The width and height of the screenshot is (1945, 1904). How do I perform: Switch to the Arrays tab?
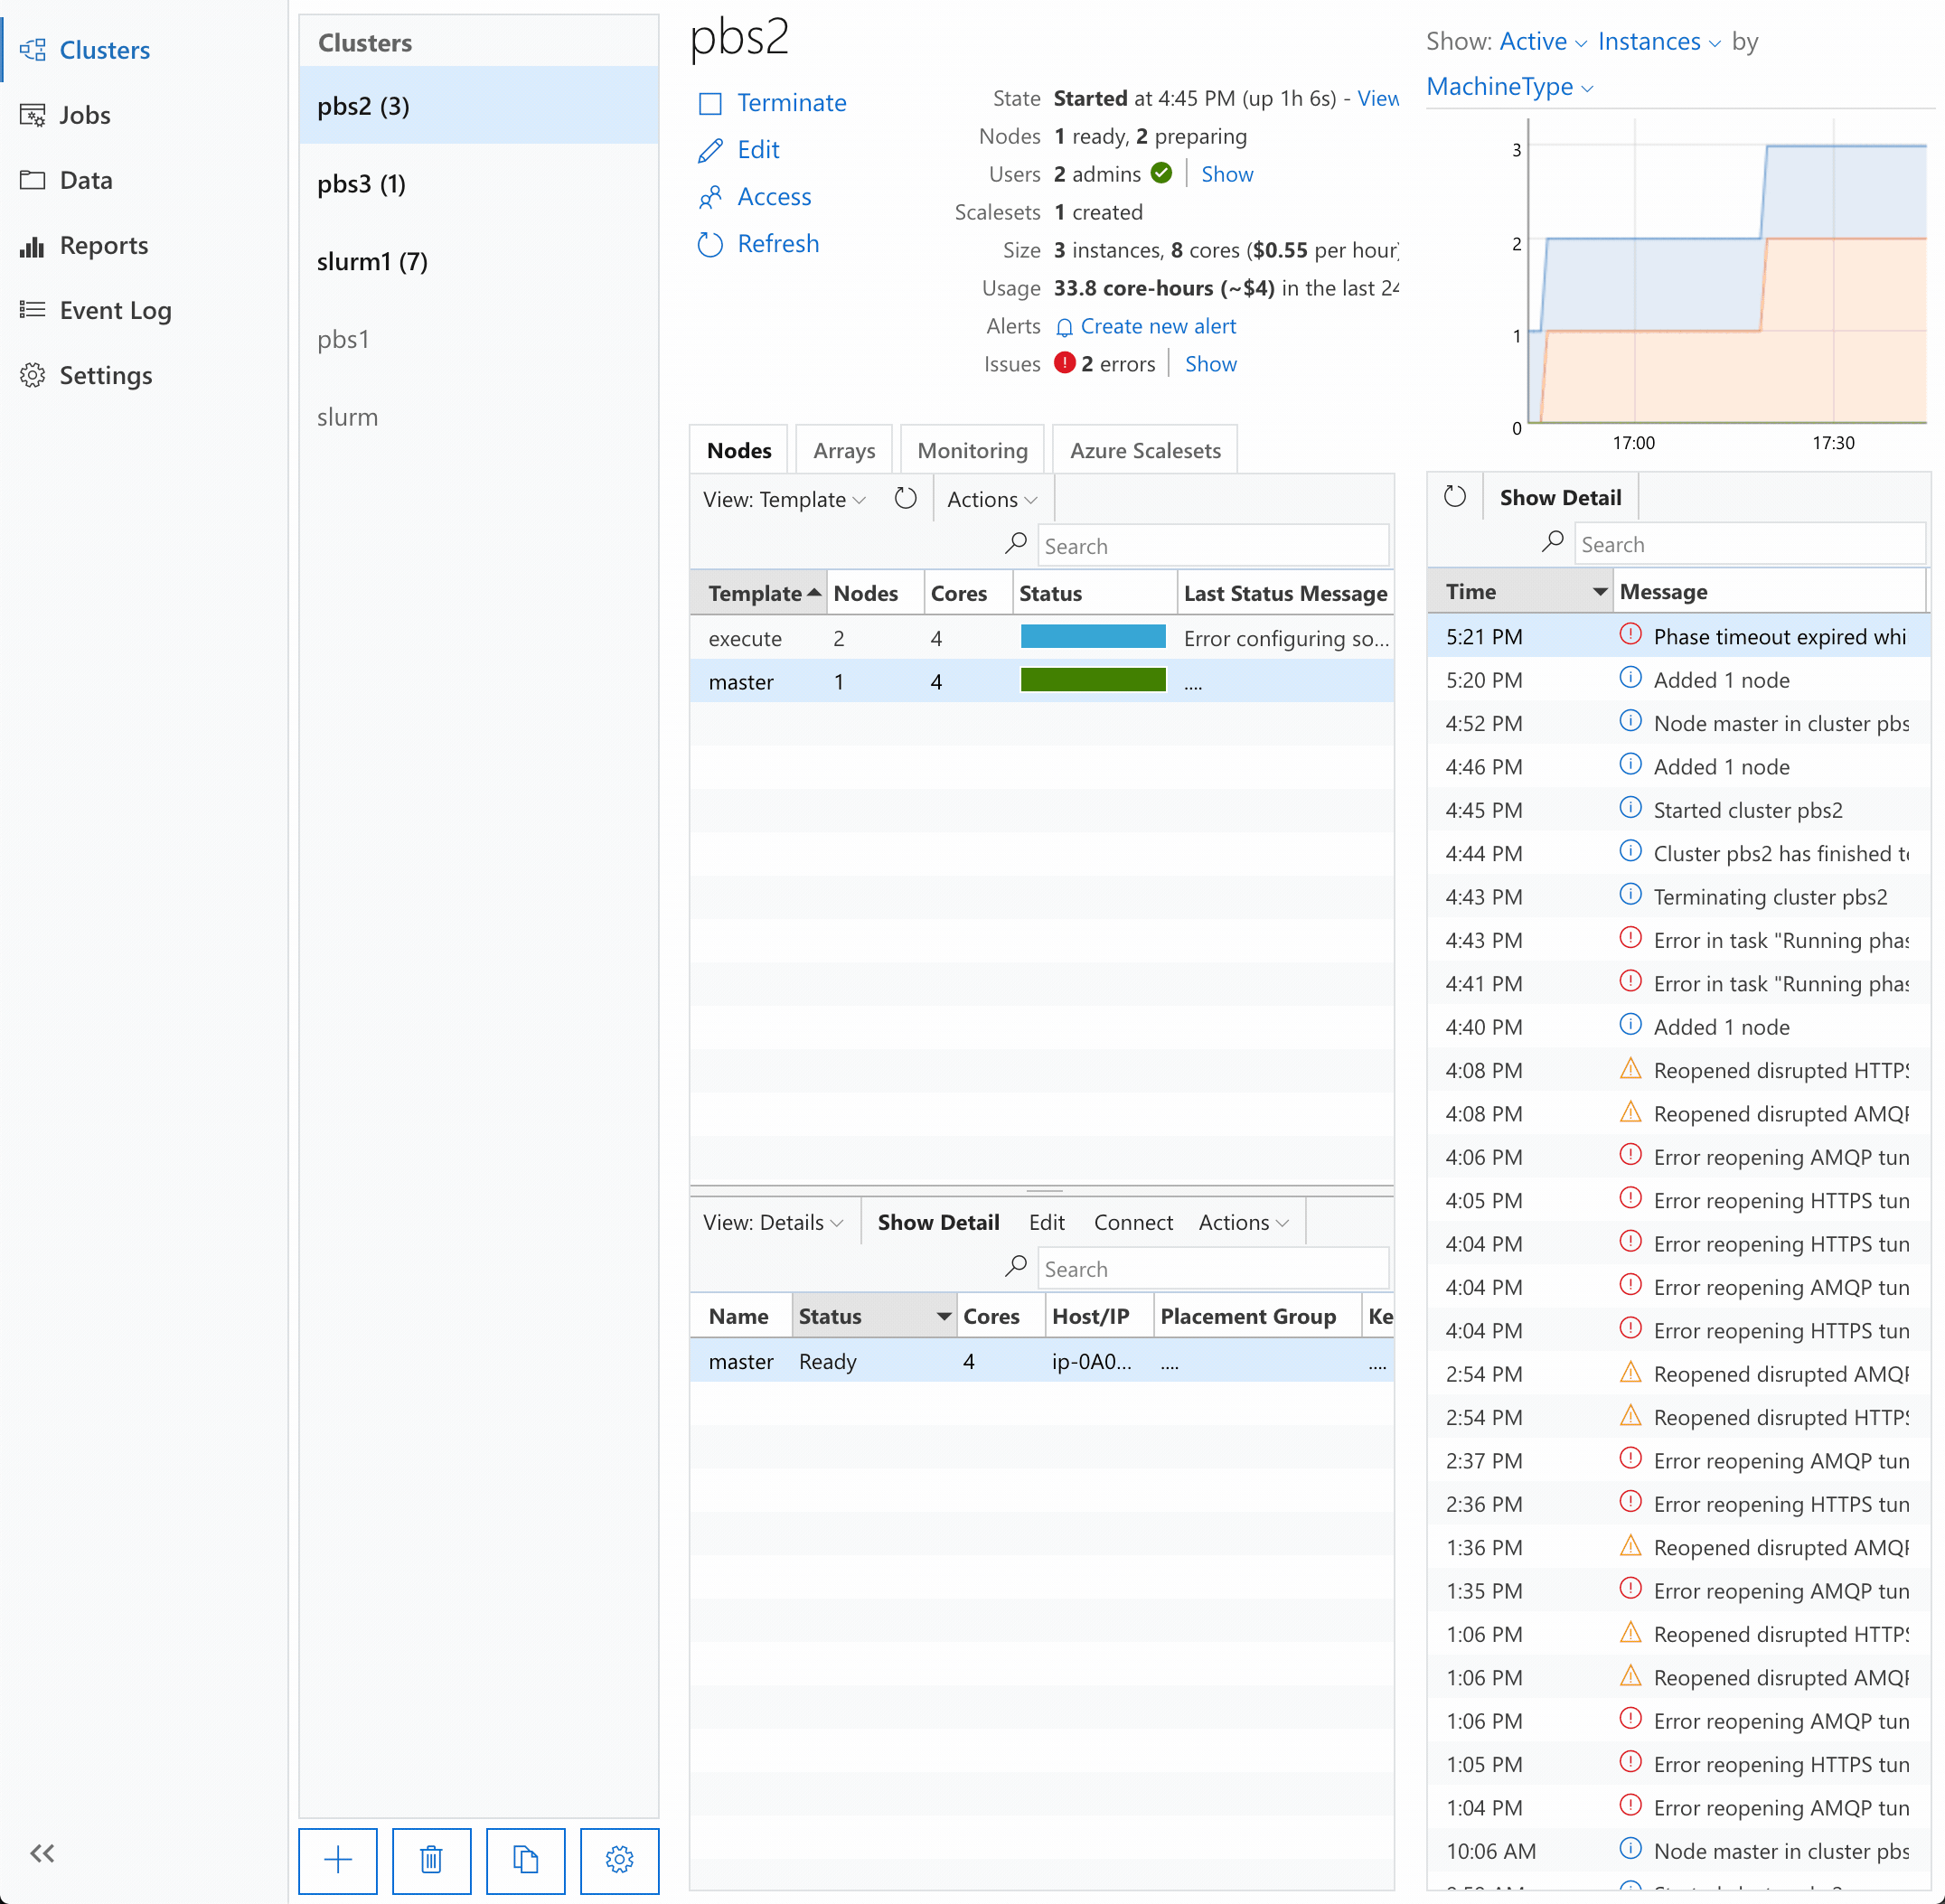pyautogui.click(x=844, y=450)
